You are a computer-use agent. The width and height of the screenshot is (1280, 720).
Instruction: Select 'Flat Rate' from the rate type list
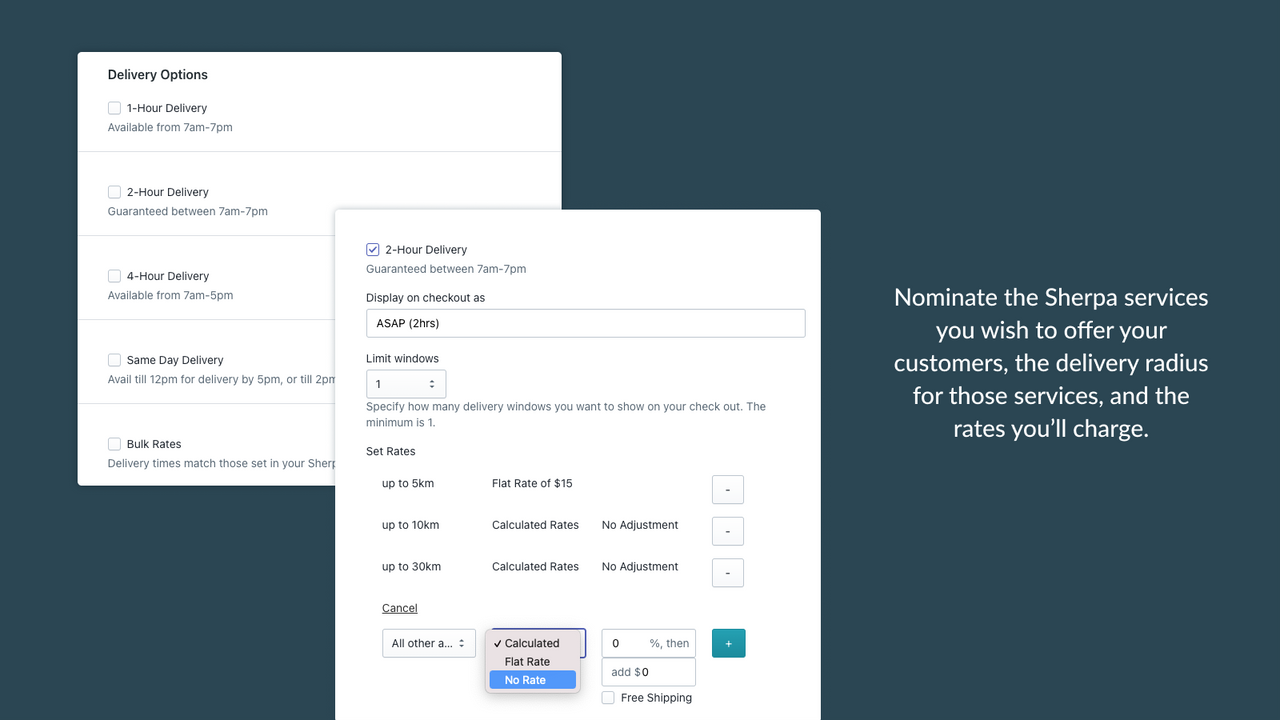527,661
